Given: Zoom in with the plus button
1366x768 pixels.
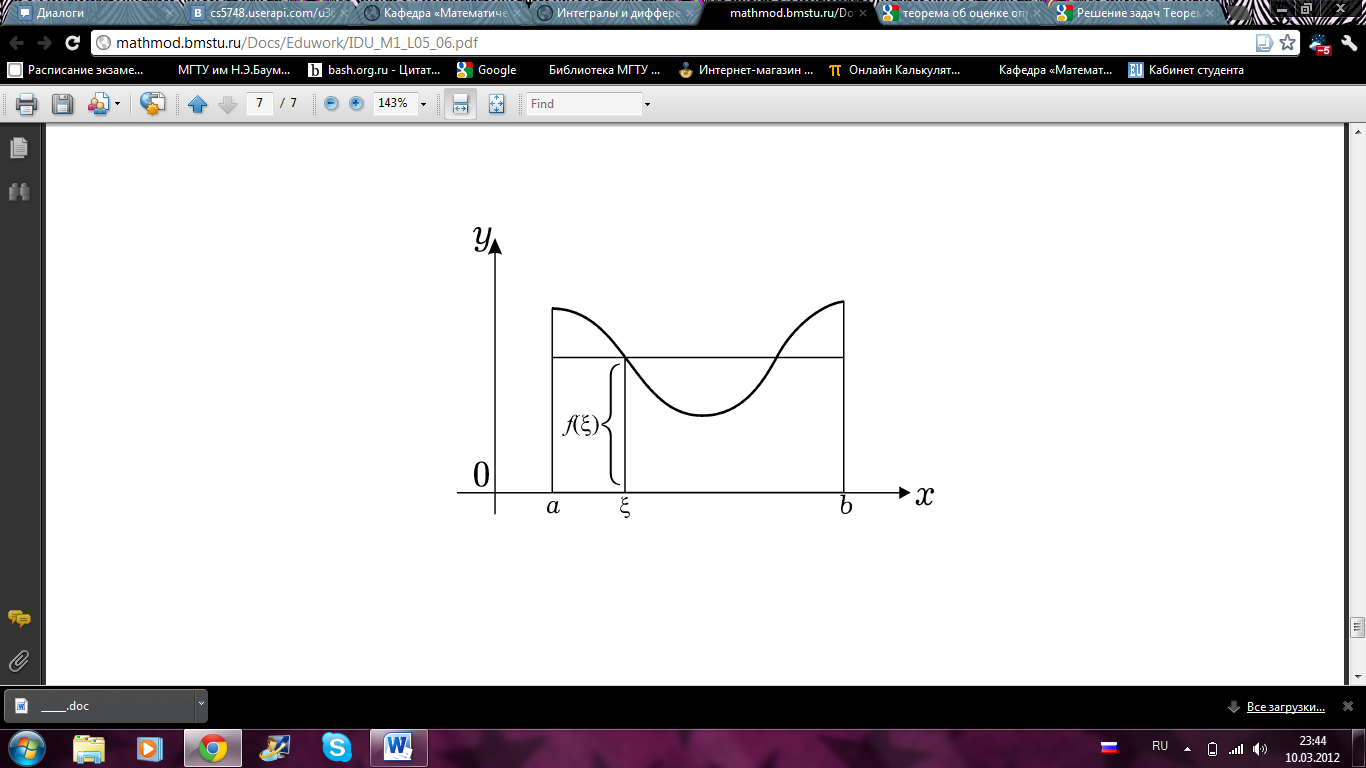Looking at the screenshot, I should (356, 103).
